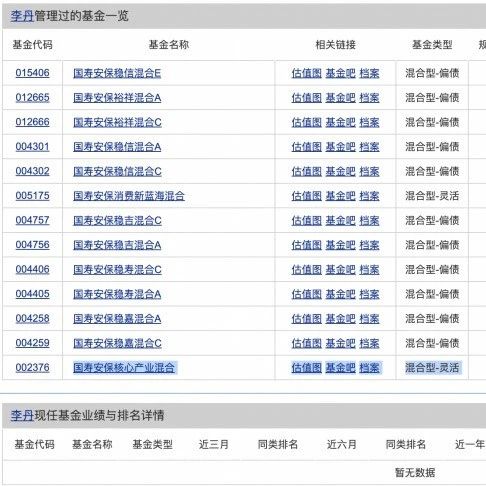Open 档案 for fund 005175
The image size is (486, 486).
pos(369,196)
